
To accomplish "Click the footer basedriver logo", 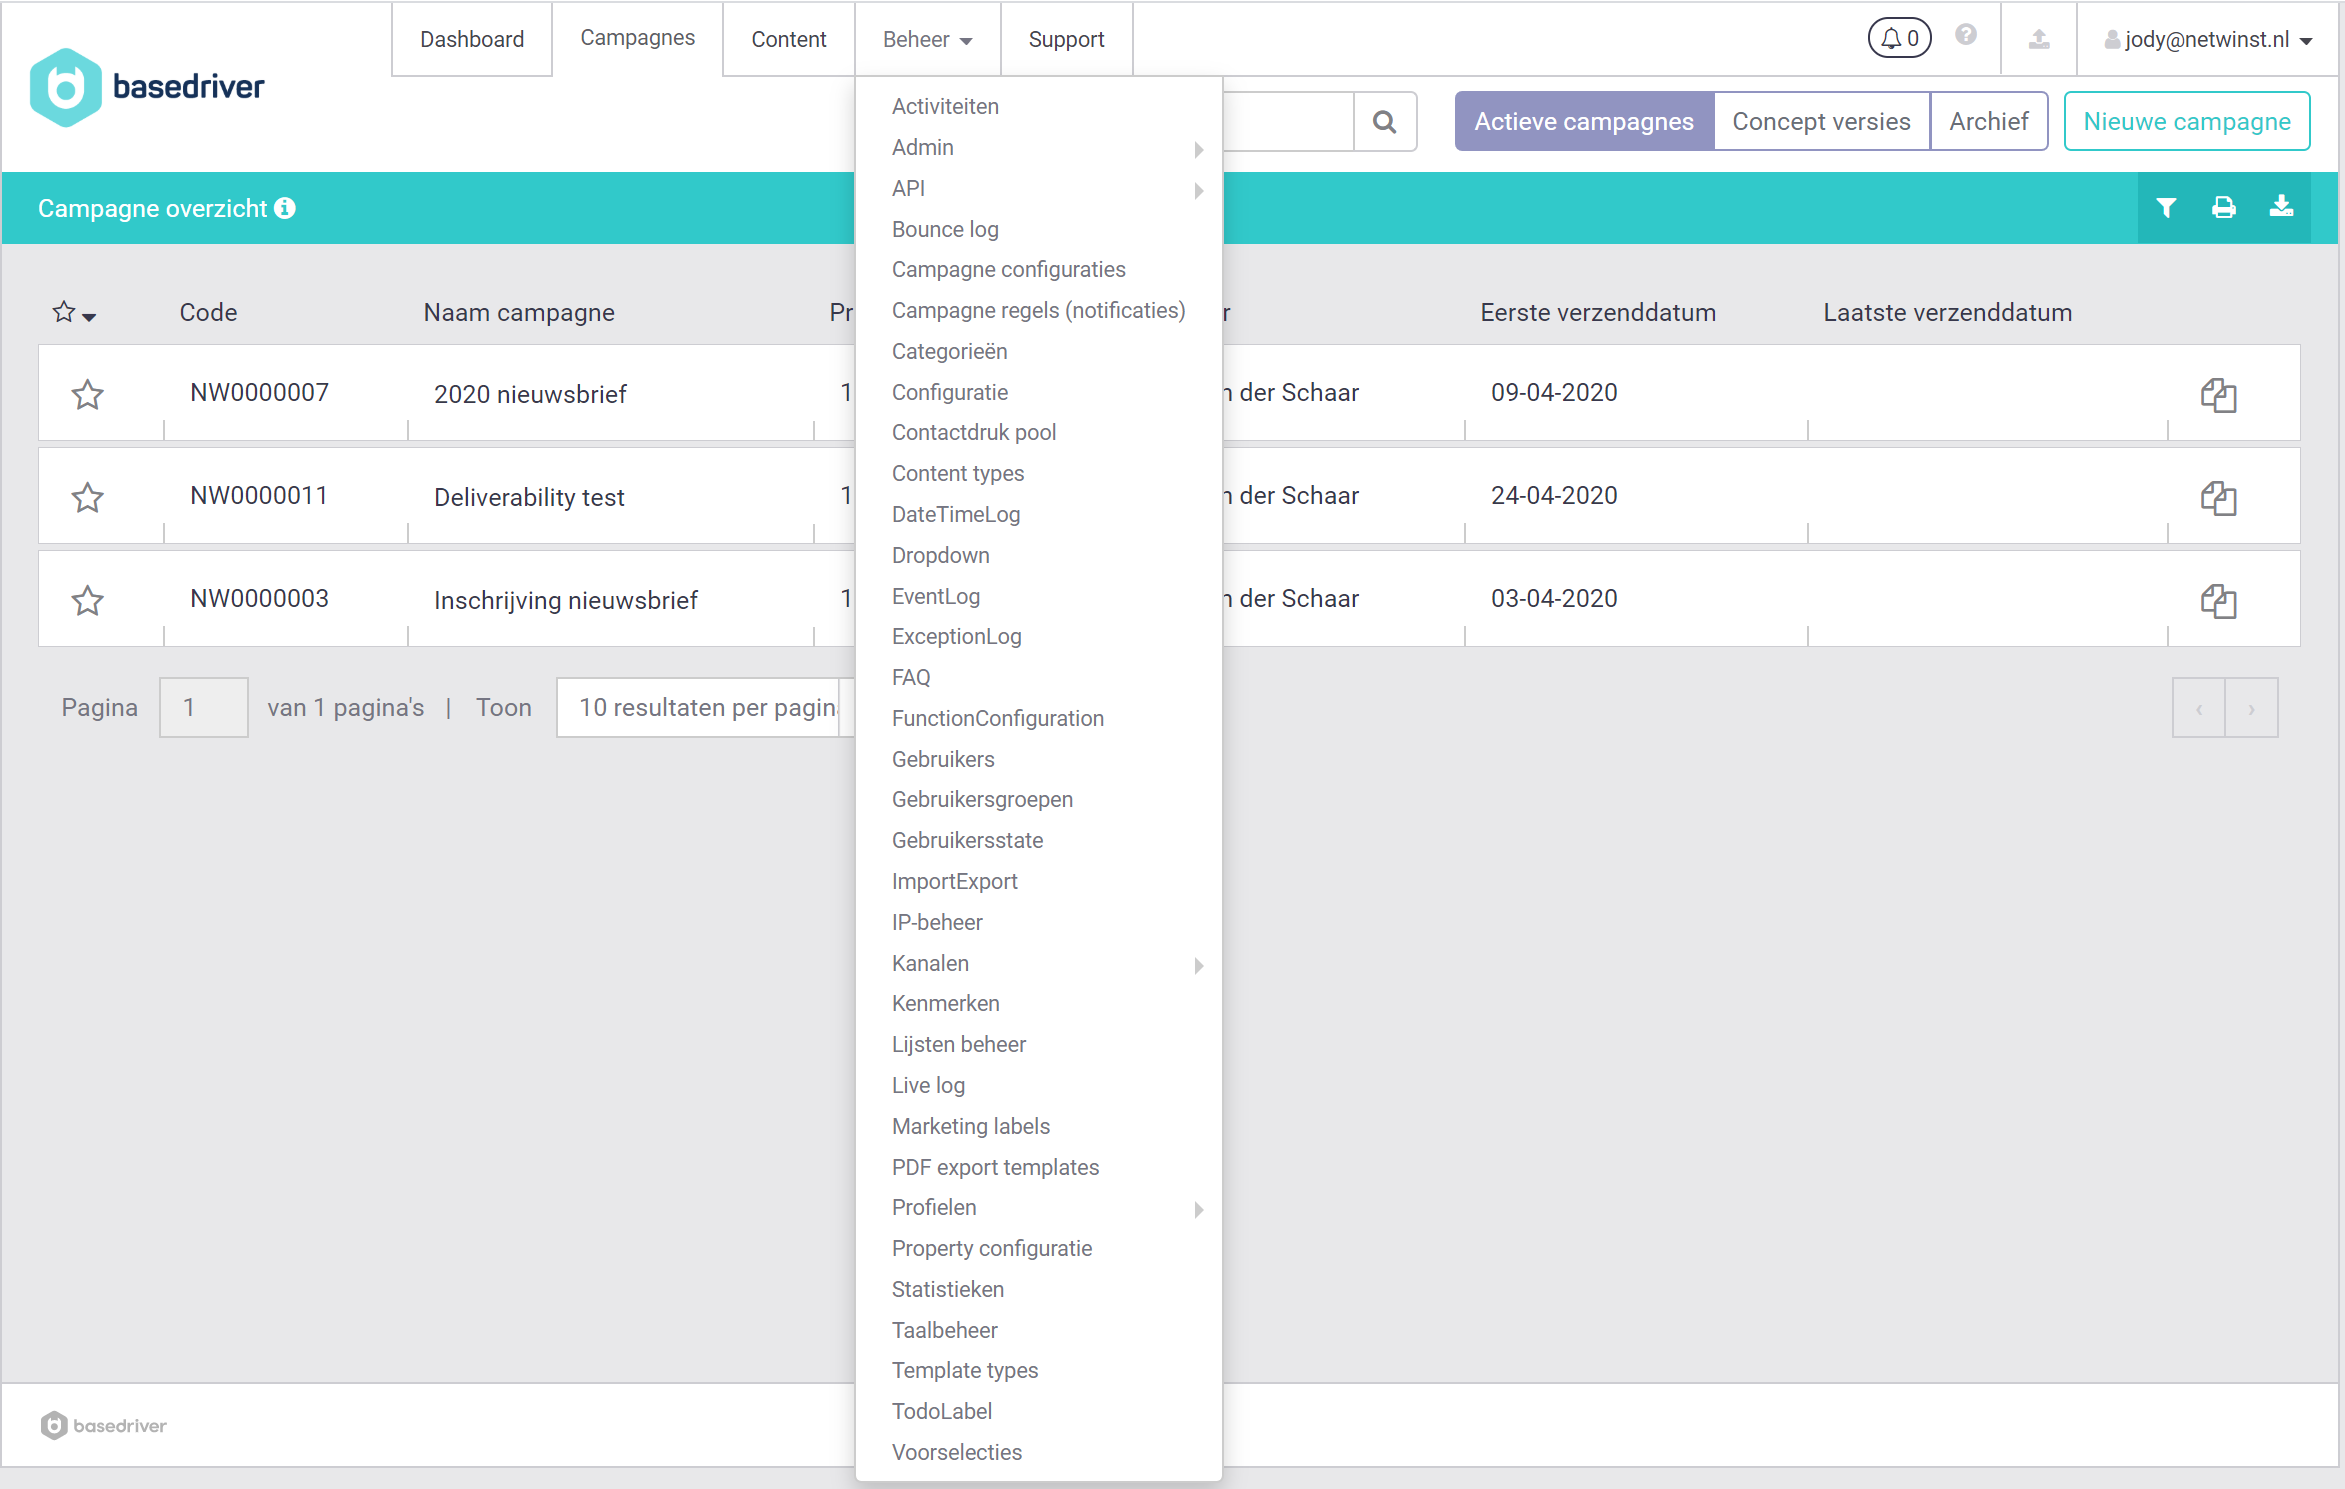I will pos(103,1425).
